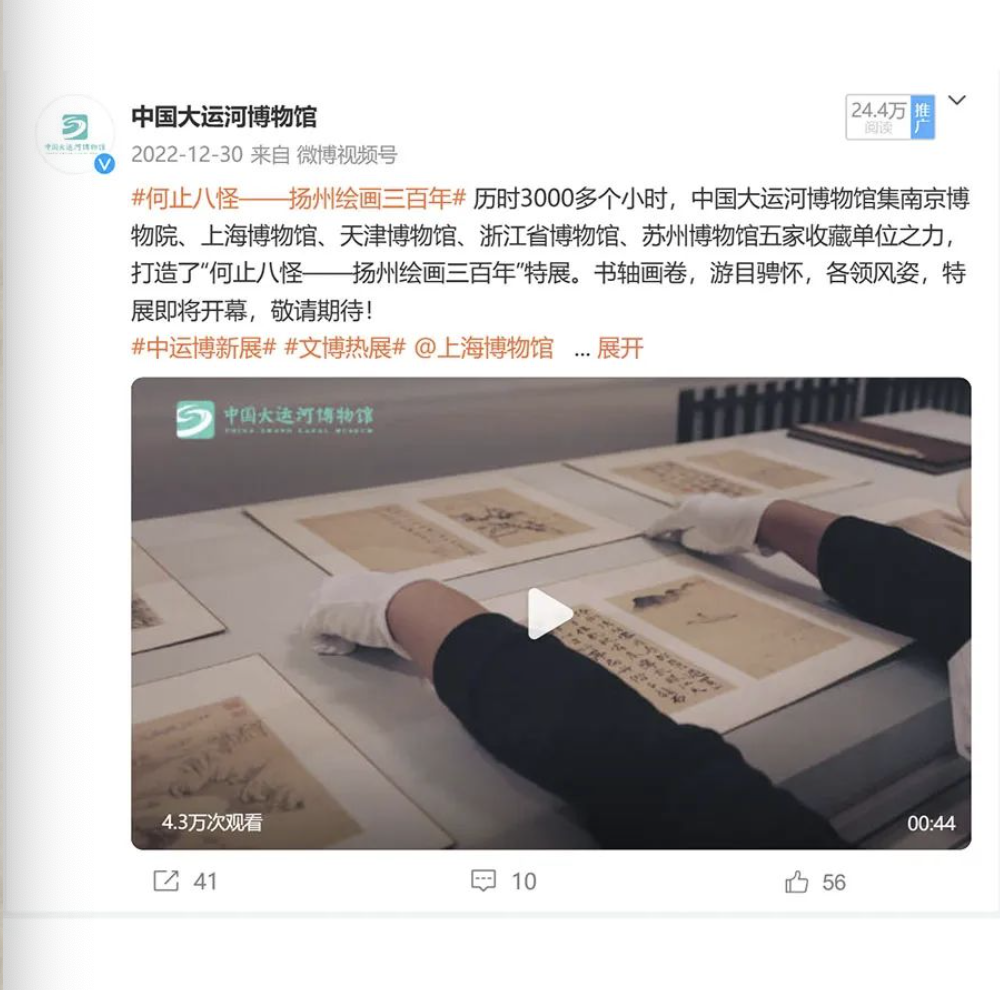Expand the post options chevron
The width and height of the screenshot is (1000, 990).
pos(957,100)
